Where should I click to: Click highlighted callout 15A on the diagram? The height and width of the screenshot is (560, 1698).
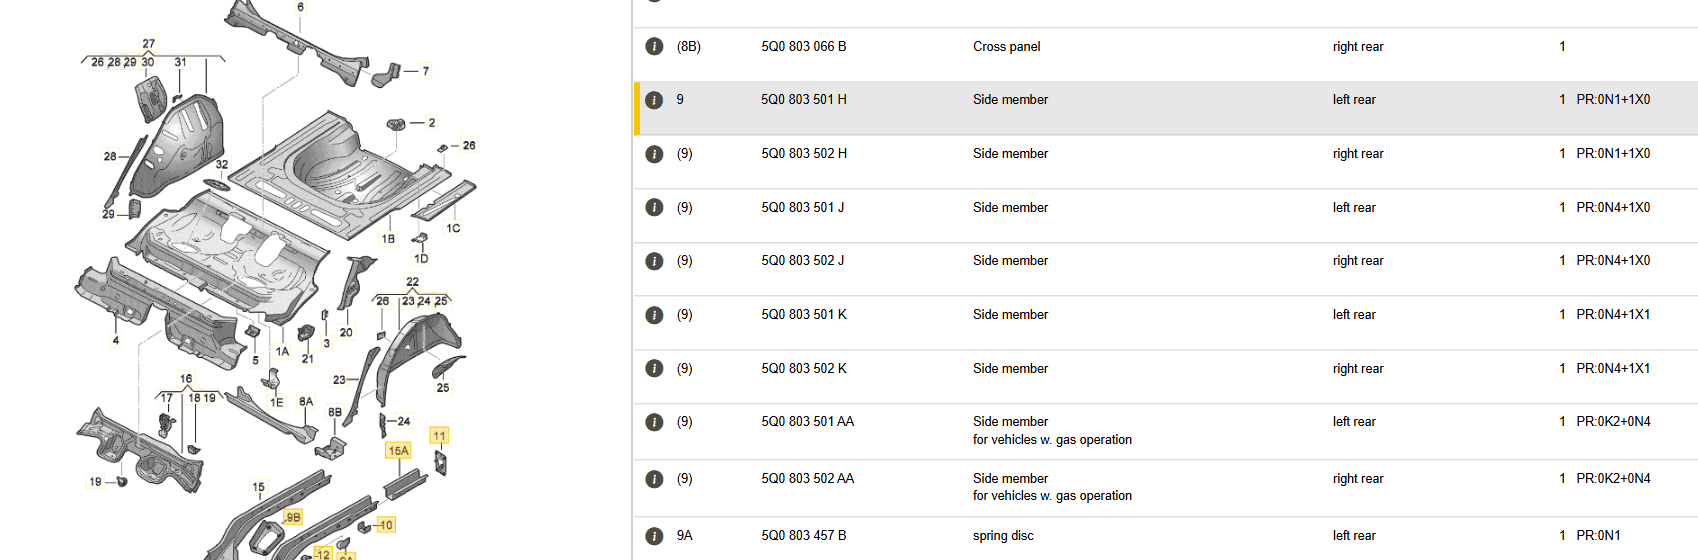pyautogui.click(x=398, y=451)
